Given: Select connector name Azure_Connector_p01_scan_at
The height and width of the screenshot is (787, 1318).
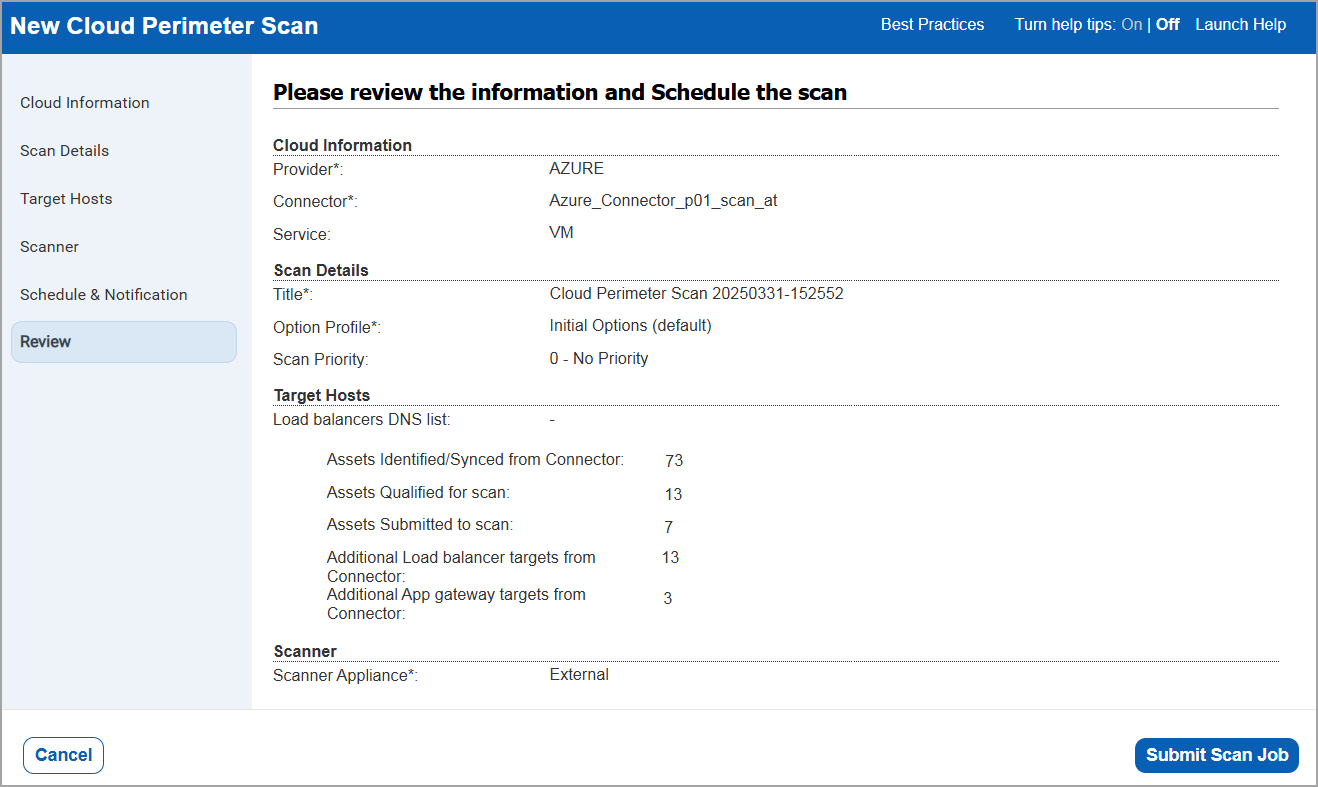Looking at the screenshot, I should click(663, 201).
